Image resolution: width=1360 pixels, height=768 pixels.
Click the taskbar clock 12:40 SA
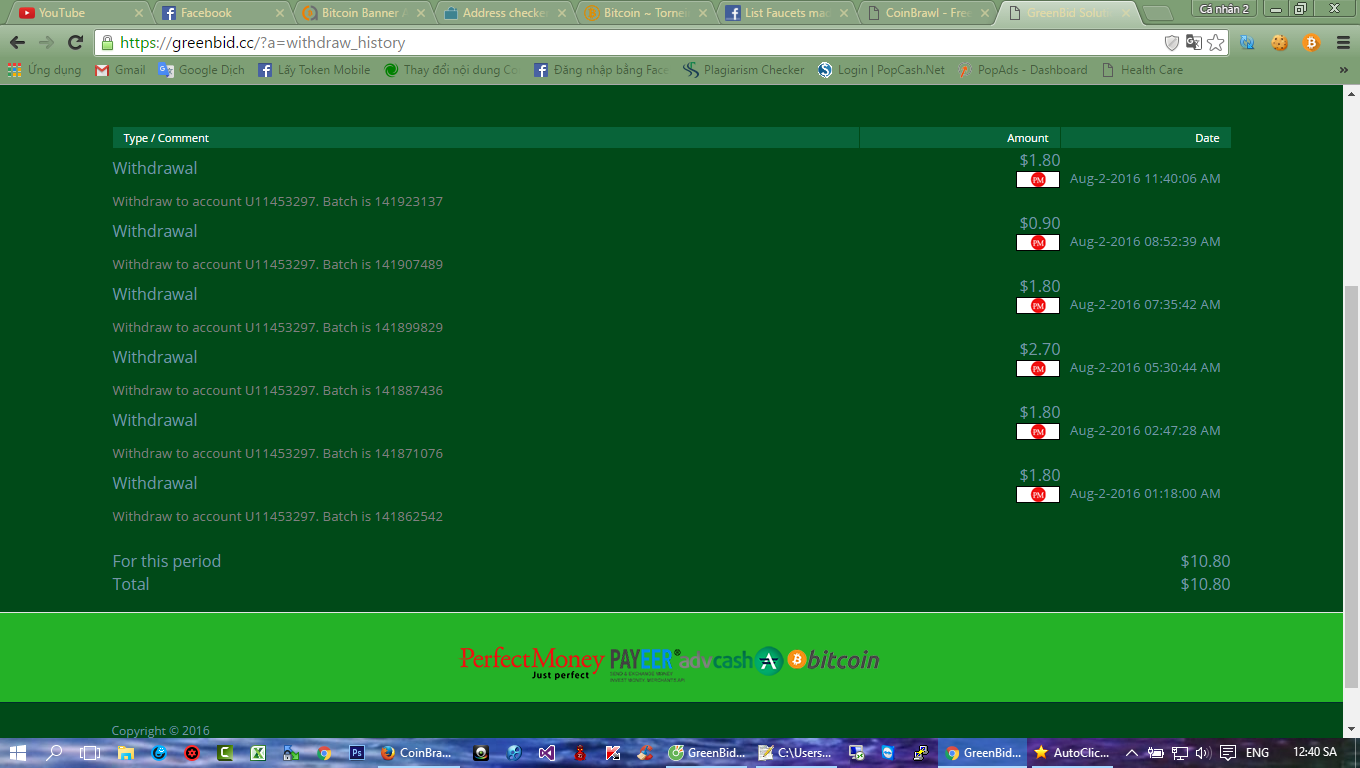[x=1314, y=752]
